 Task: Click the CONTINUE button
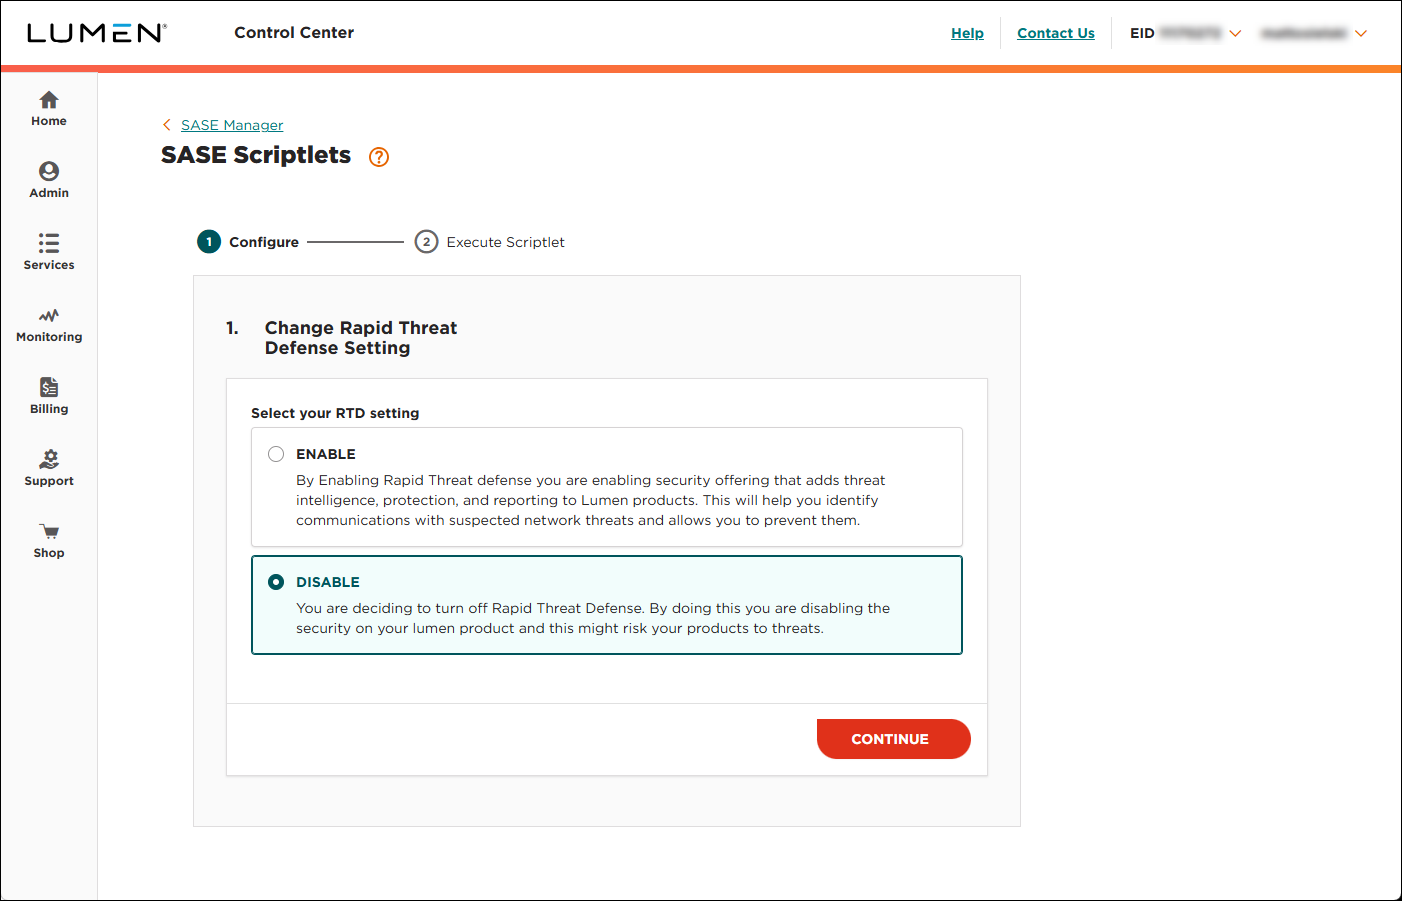tap(894, 739)
